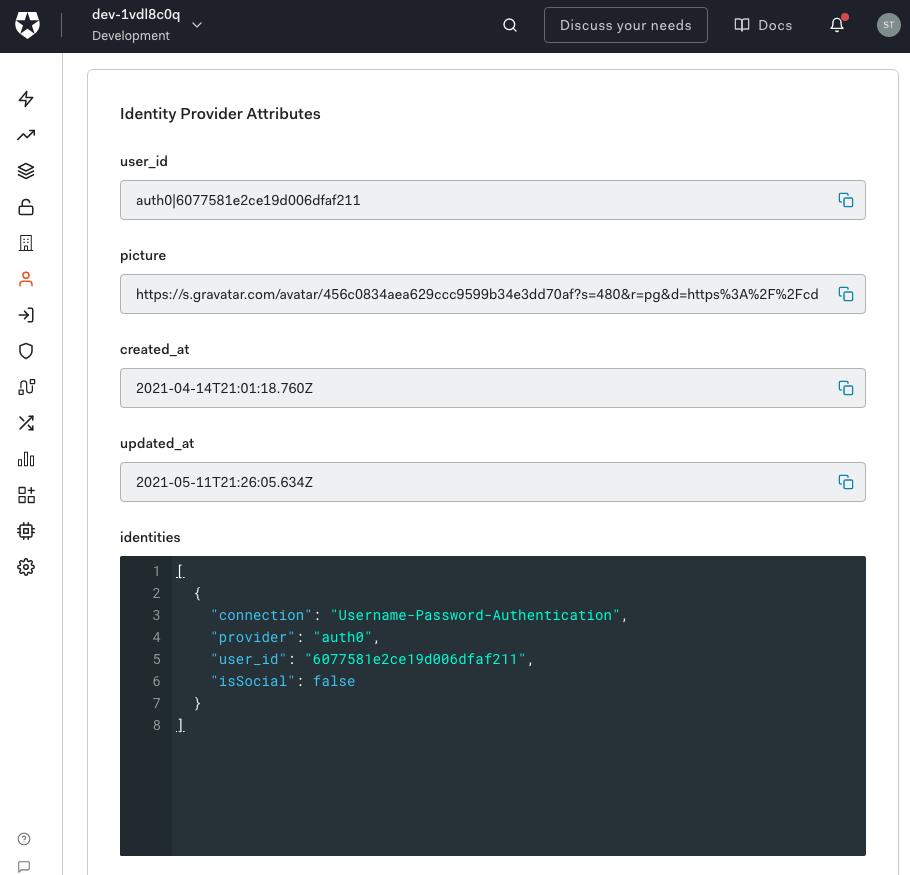Open the User Management person icon
This screenshot has width=910, height=875.
click(x=25, y=278)
